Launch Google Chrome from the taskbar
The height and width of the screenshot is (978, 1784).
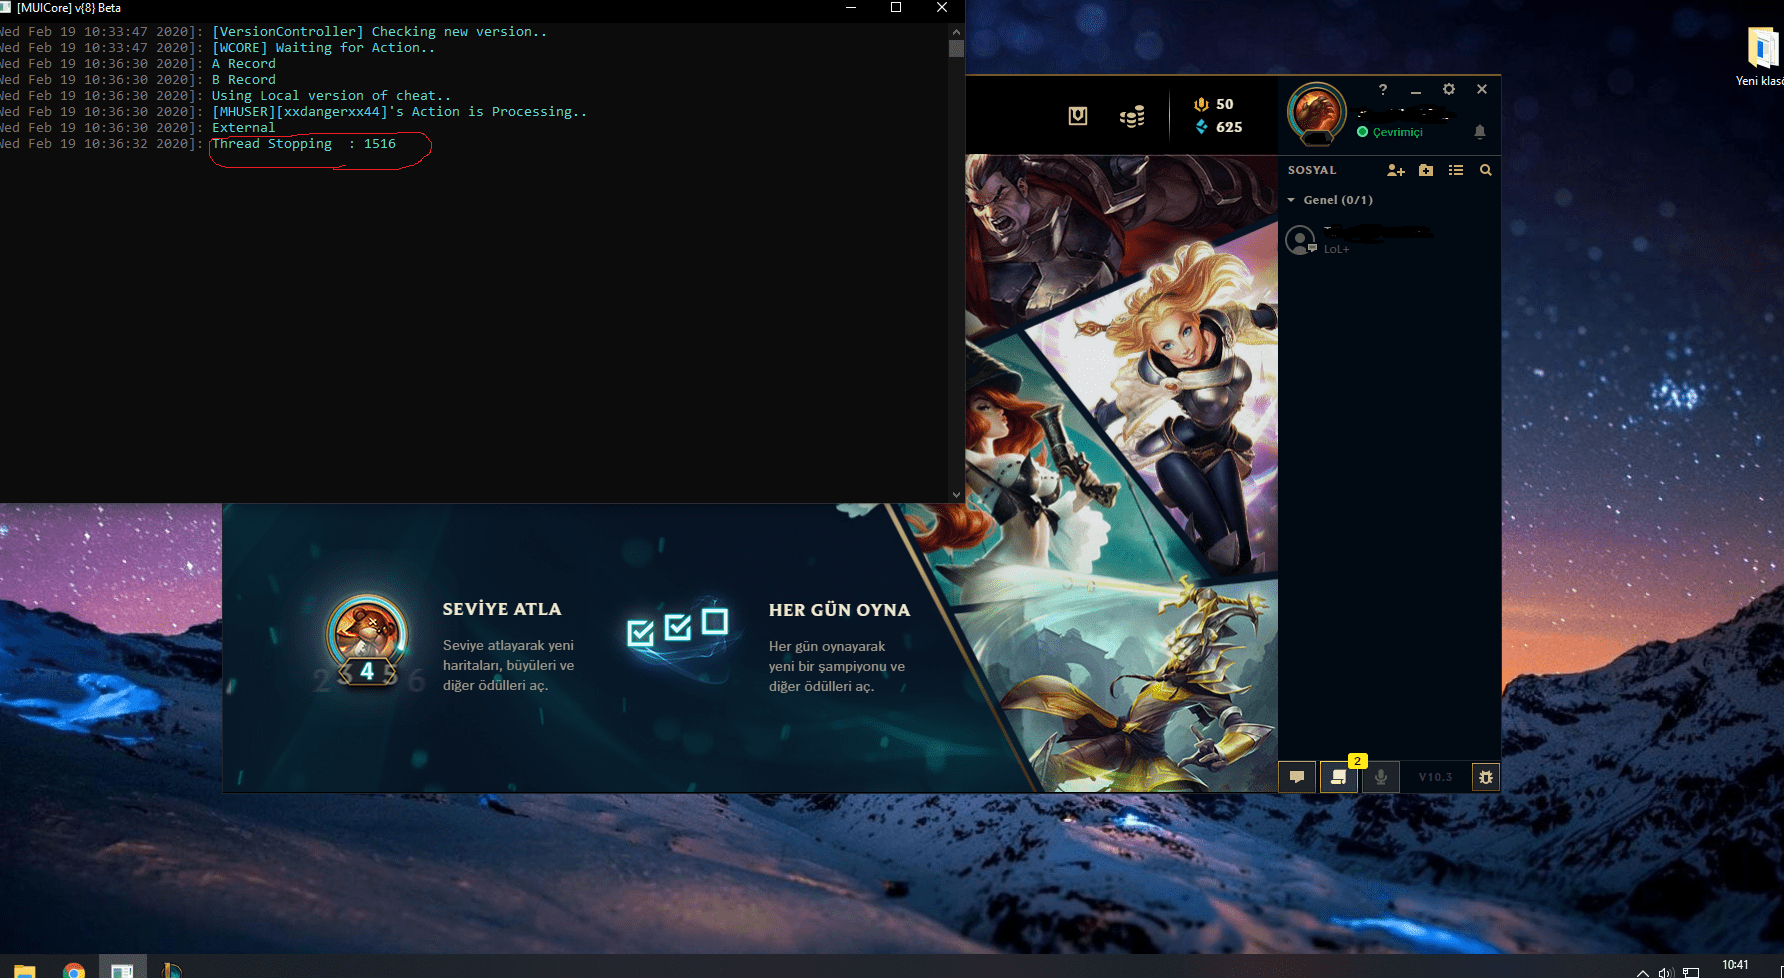click(x=74, y=970)
